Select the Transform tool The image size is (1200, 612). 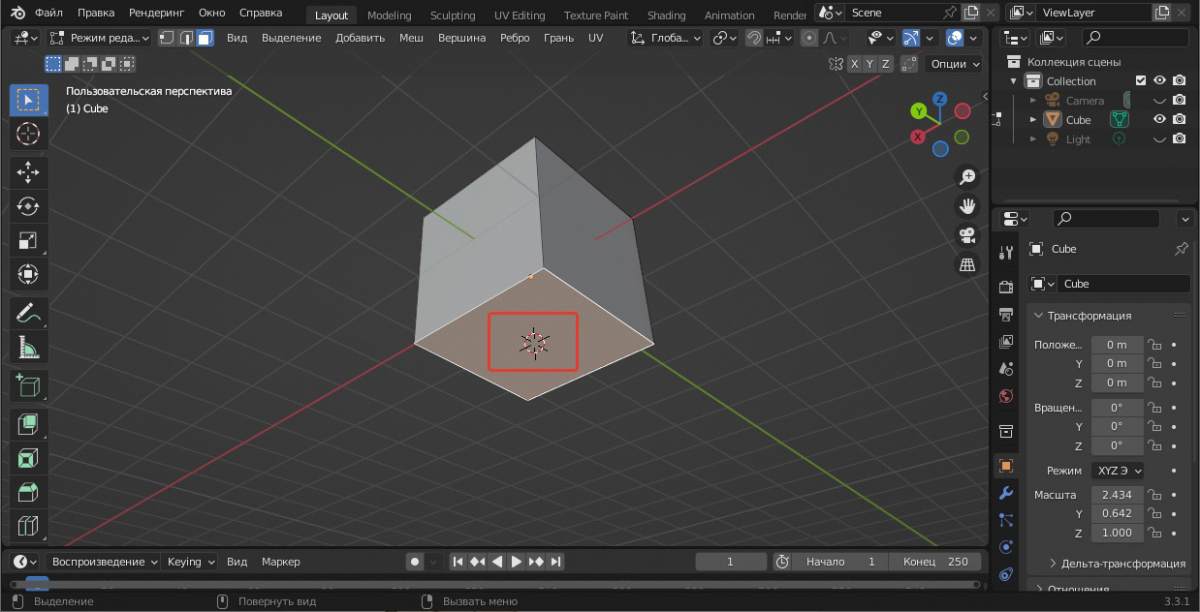[x=28, y=273]
